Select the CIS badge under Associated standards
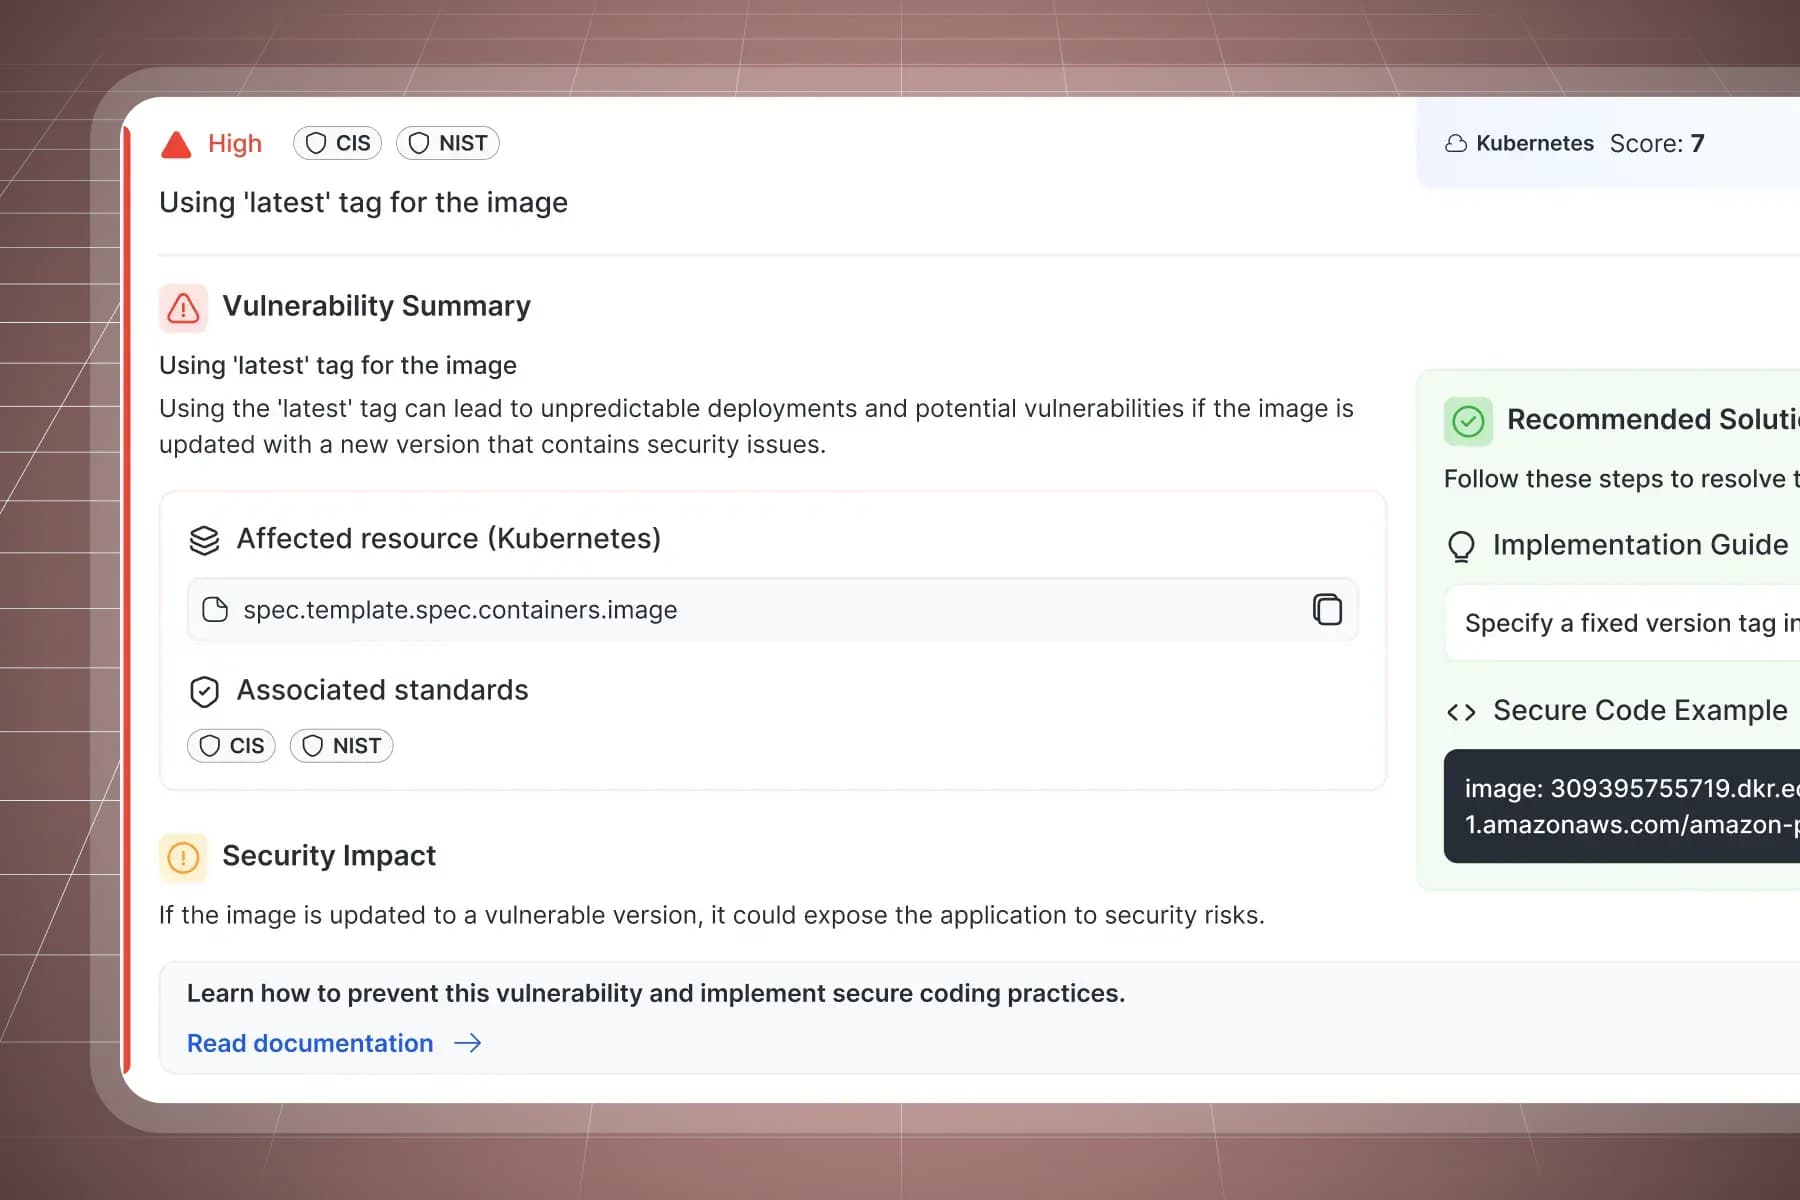Viewport: 1800px width, 1200px height. pyautogui.click(x=231, y=746)
